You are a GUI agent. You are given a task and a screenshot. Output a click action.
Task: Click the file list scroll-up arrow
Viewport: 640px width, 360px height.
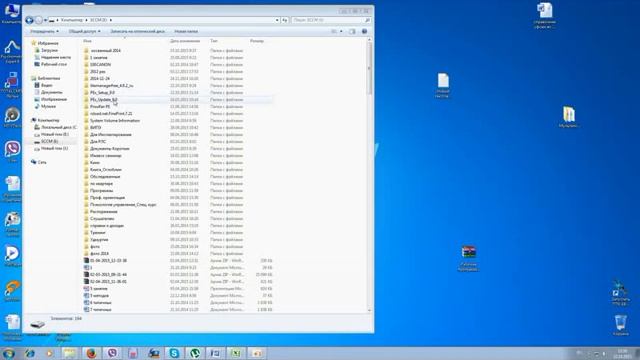click(369, 40)
